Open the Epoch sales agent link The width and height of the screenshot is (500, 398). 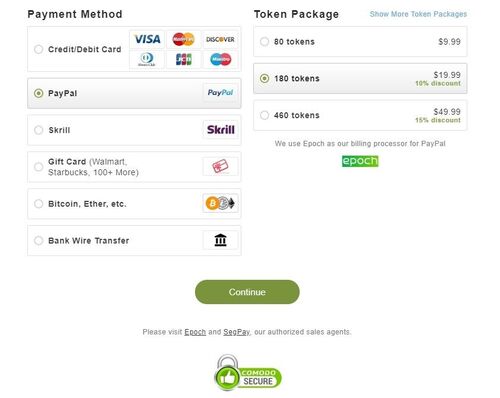coord(195,332)
